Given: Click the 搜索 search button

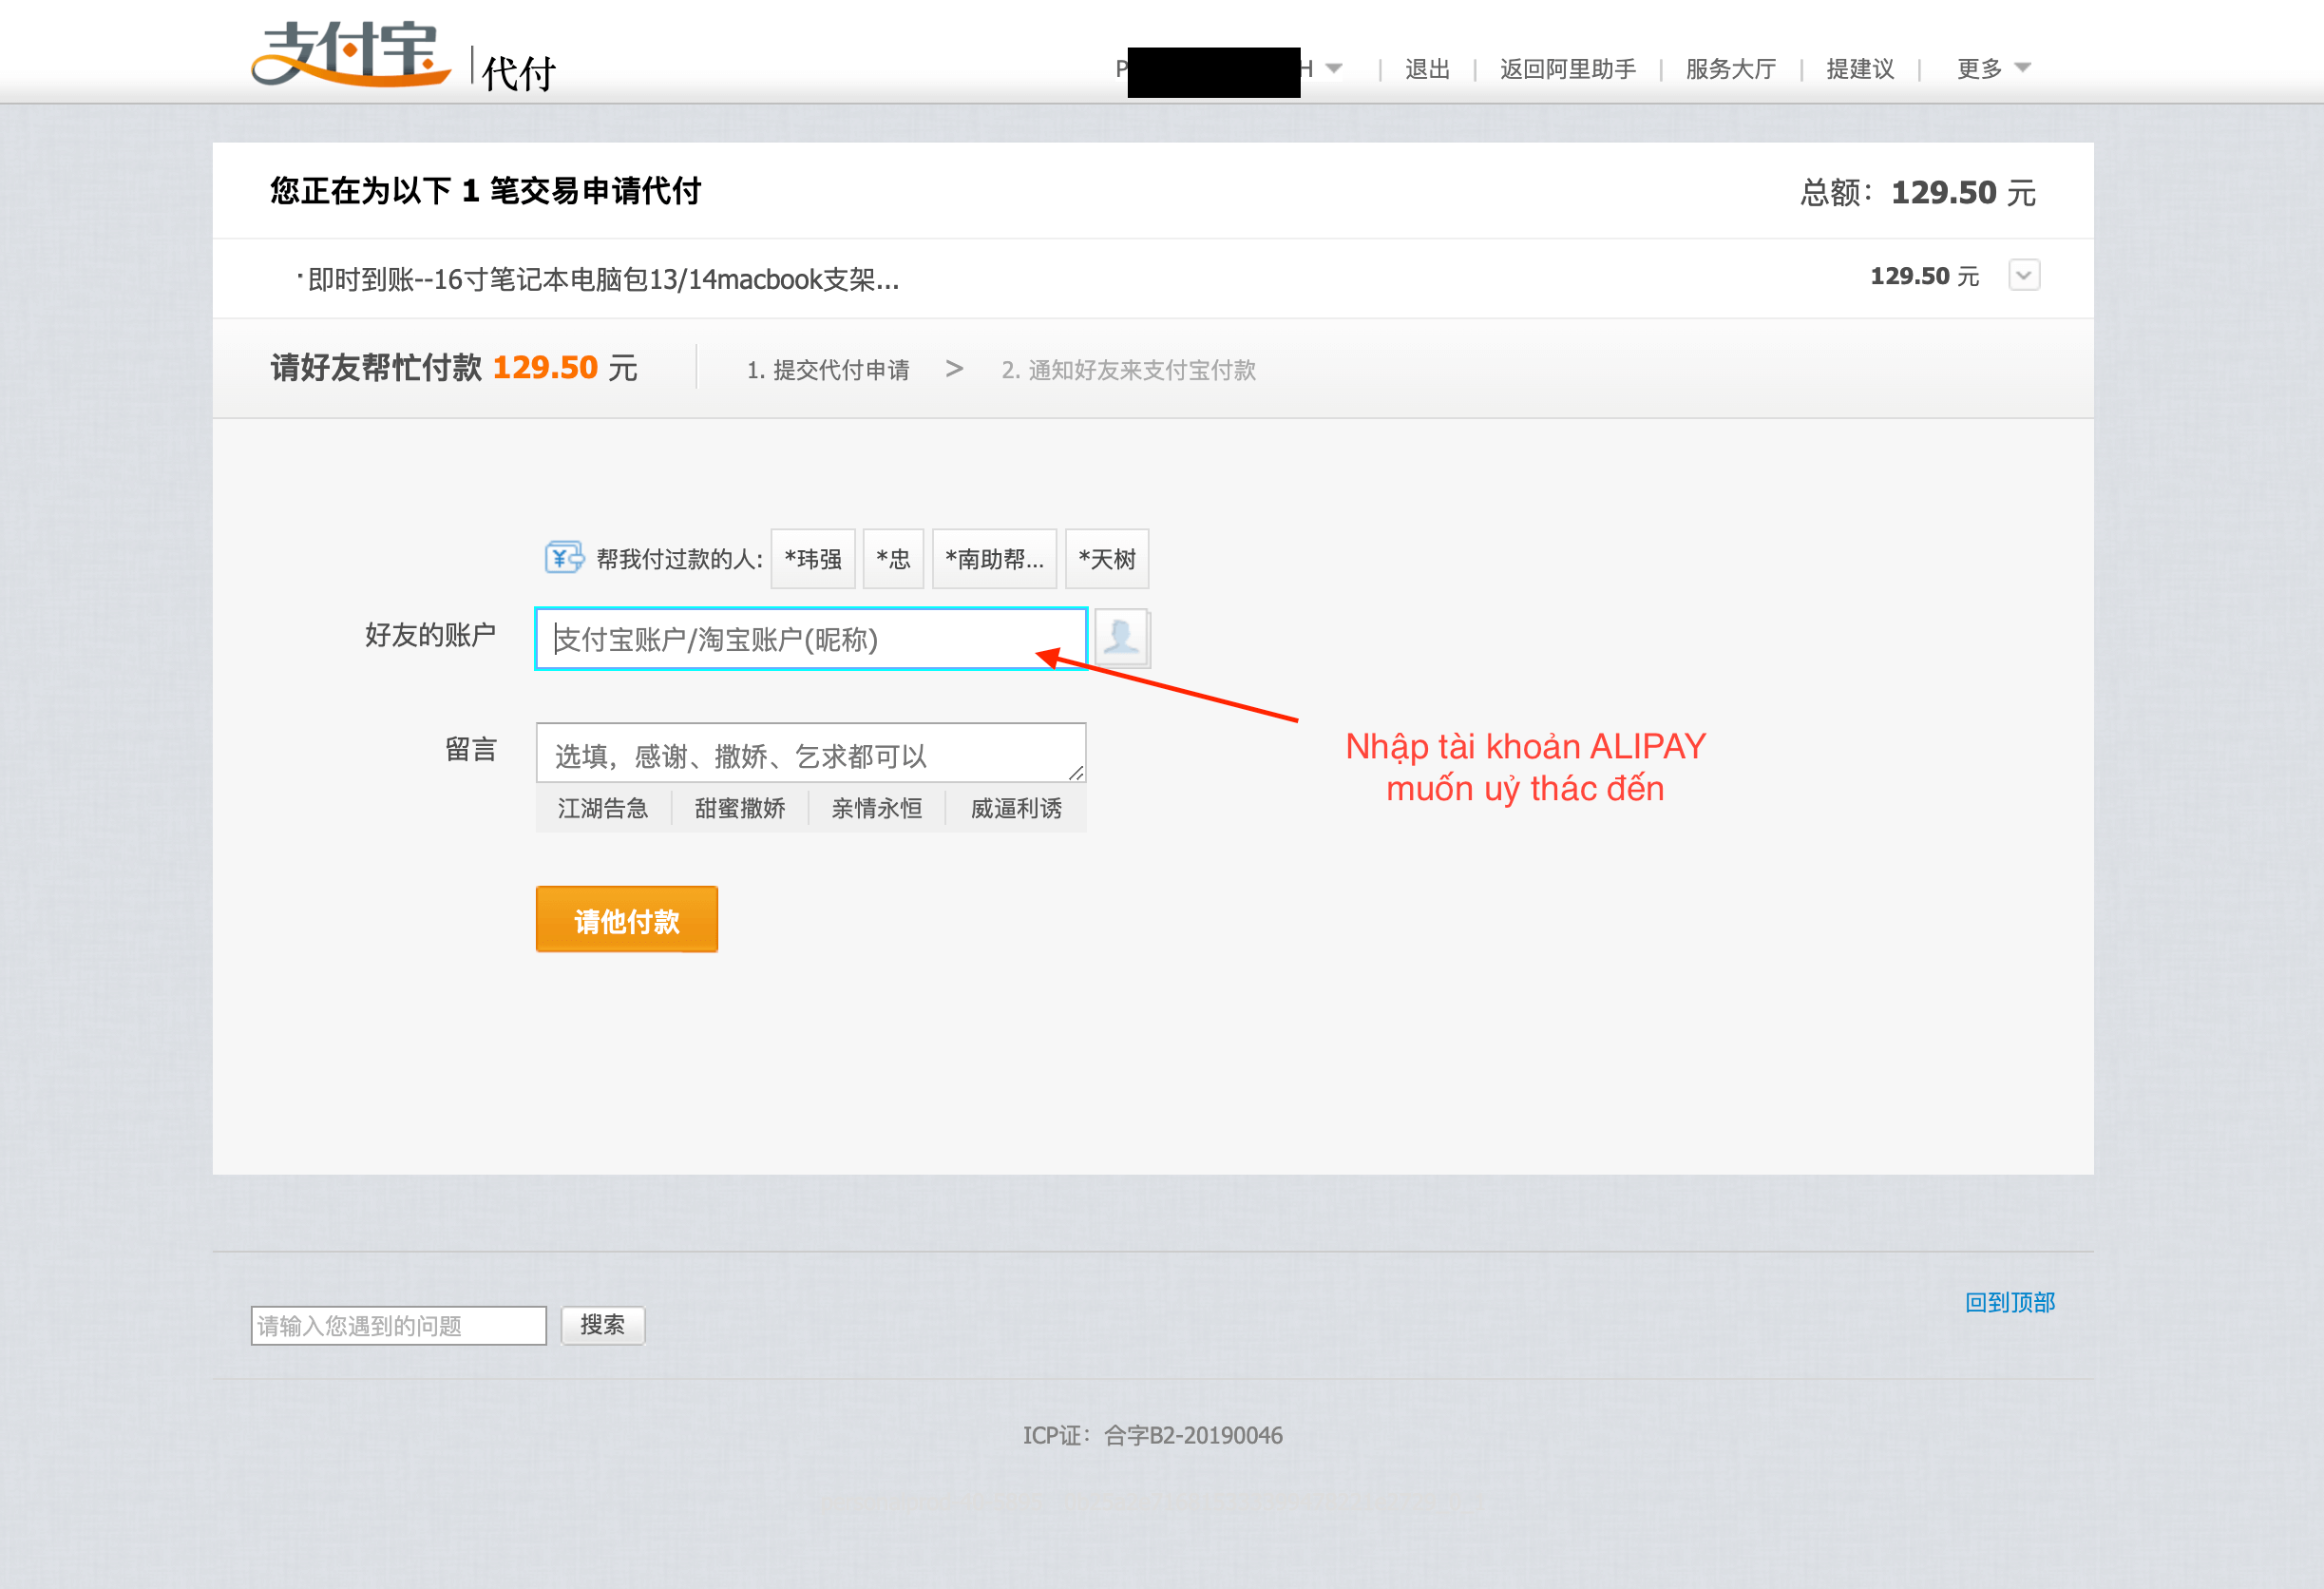Looking at the screenshot, I should tap(603, 1325).
